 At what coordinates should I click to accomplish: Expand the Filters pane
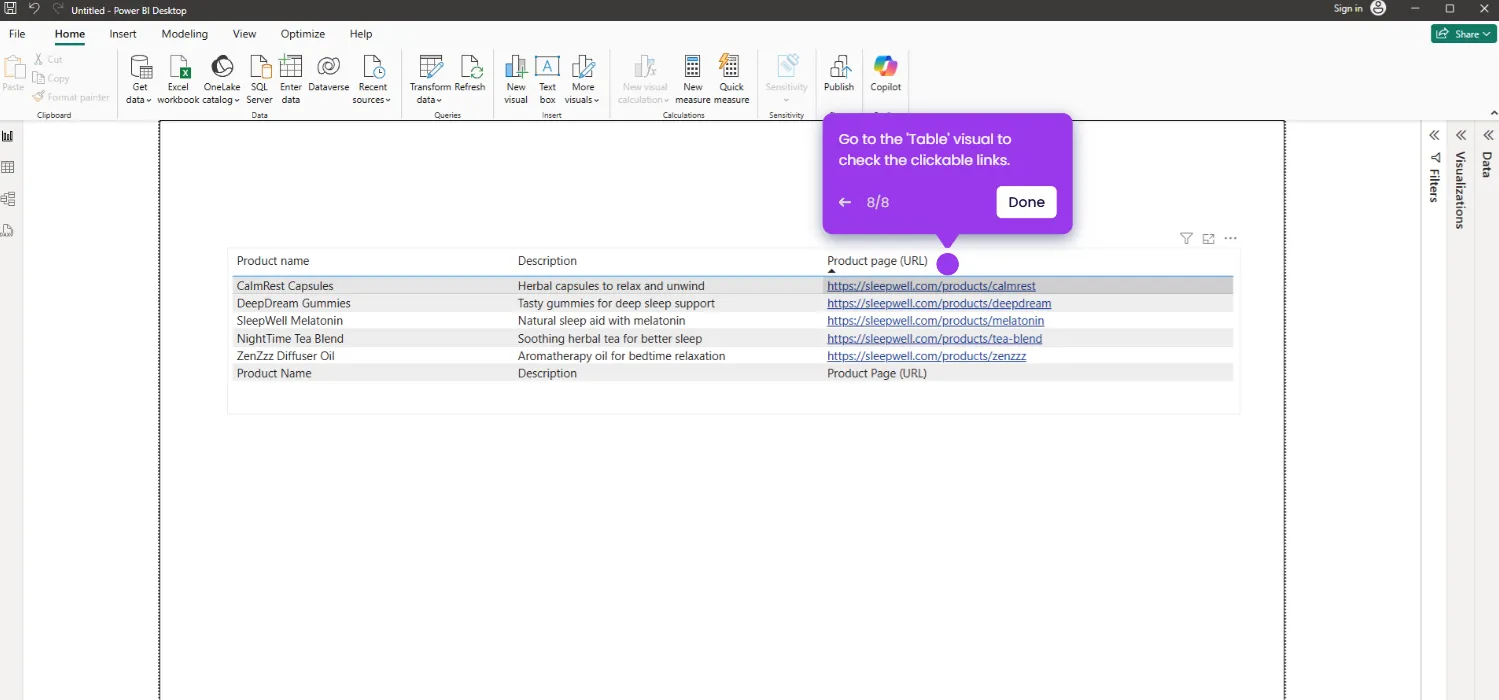click(x=1434, y=135)
